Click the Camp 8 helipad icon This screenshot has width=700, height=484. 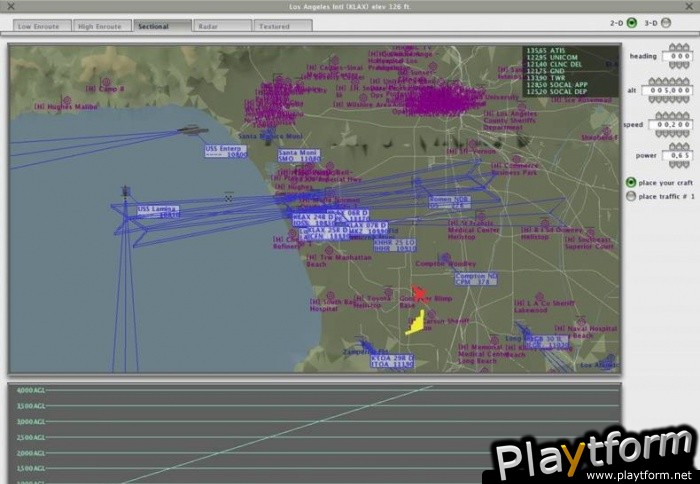(x=106, y=82)
